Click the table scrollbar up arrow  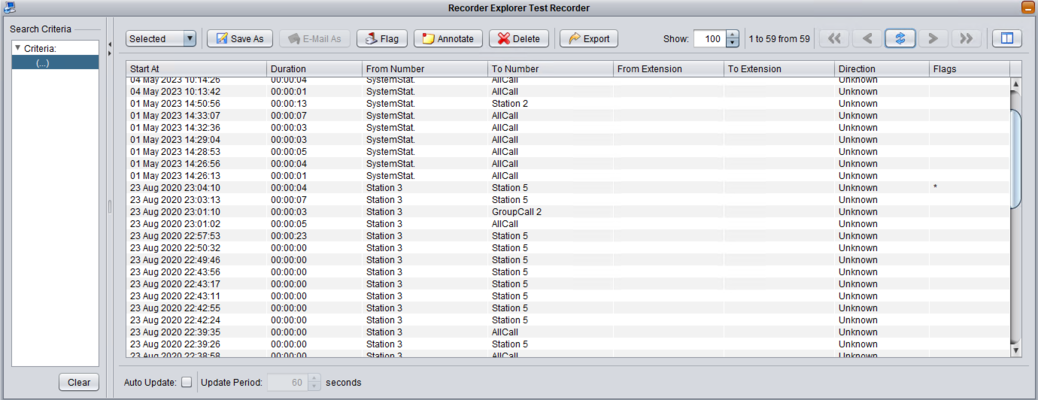pos(1017,83)
